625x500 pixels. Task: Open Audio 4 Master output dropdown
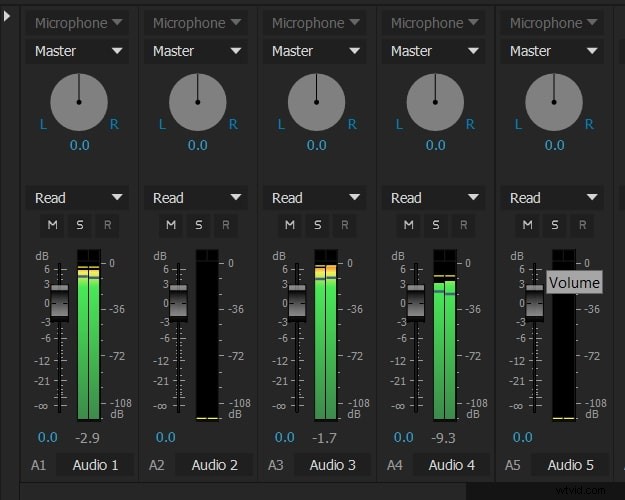tap(433, 51)
